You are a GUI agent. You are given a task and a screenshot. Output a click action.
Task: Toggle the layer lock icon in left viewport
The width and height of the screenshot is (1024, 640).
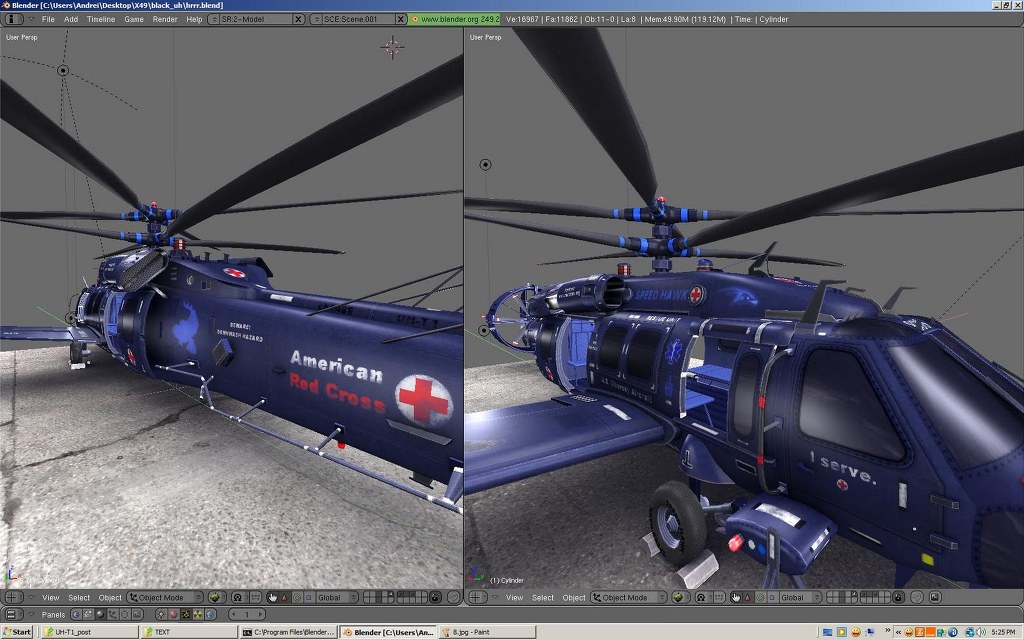(x=435, y=598)
